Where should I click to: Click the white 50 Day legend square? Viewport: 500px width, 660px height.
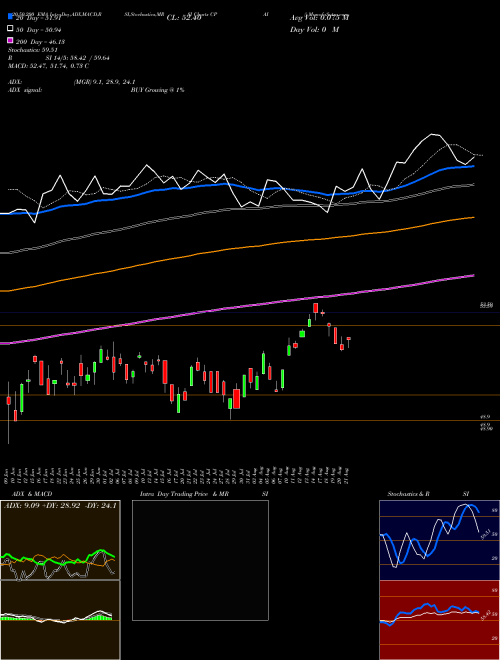11,29
